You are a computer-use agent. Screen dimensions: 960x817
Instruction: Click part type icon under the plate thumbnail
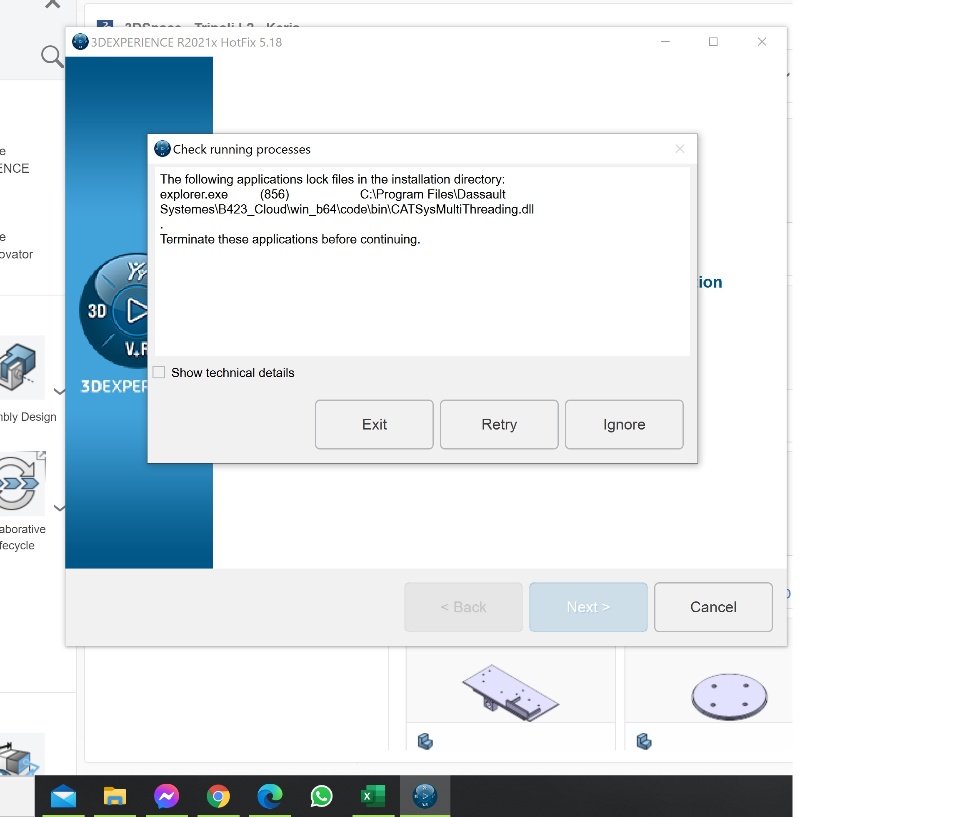pos(425,742)
